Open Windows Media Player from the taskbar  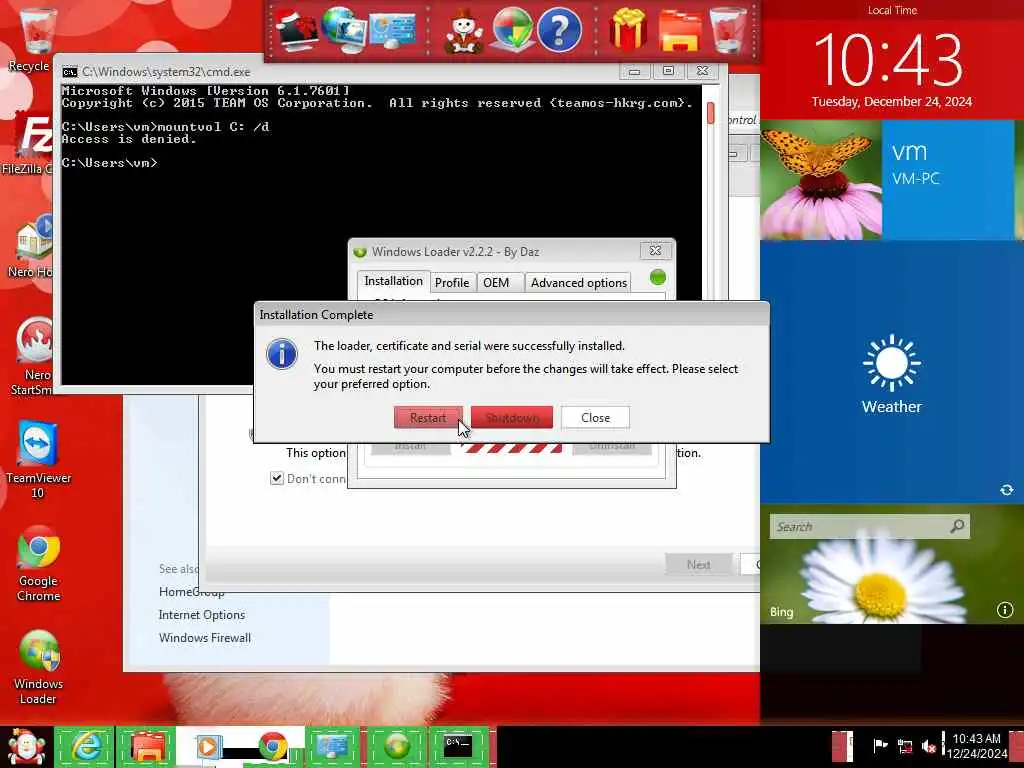[208, 747]
